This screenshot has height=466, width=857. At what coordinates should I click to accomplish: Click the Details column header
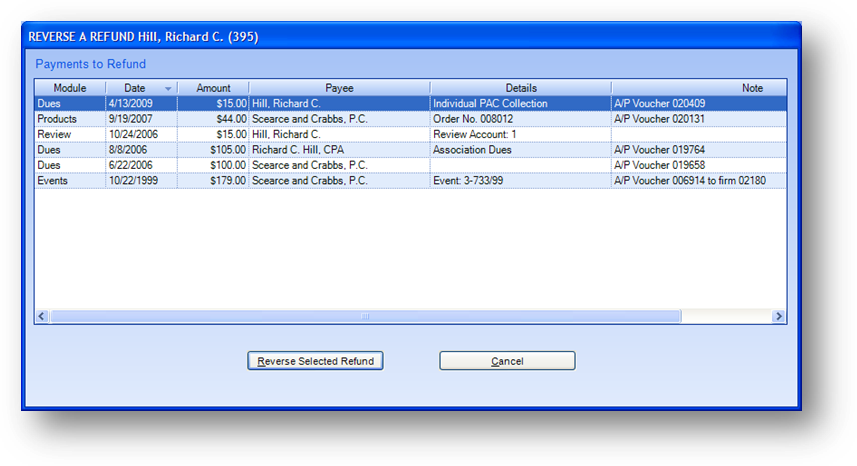pos(520,88)
